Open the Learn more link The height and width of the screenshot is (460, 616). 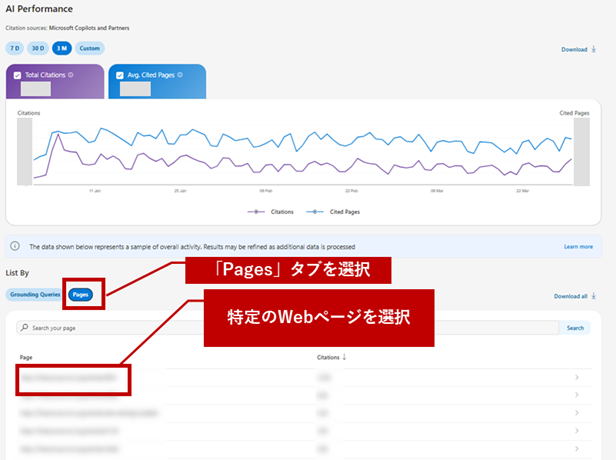pos(577,246)
